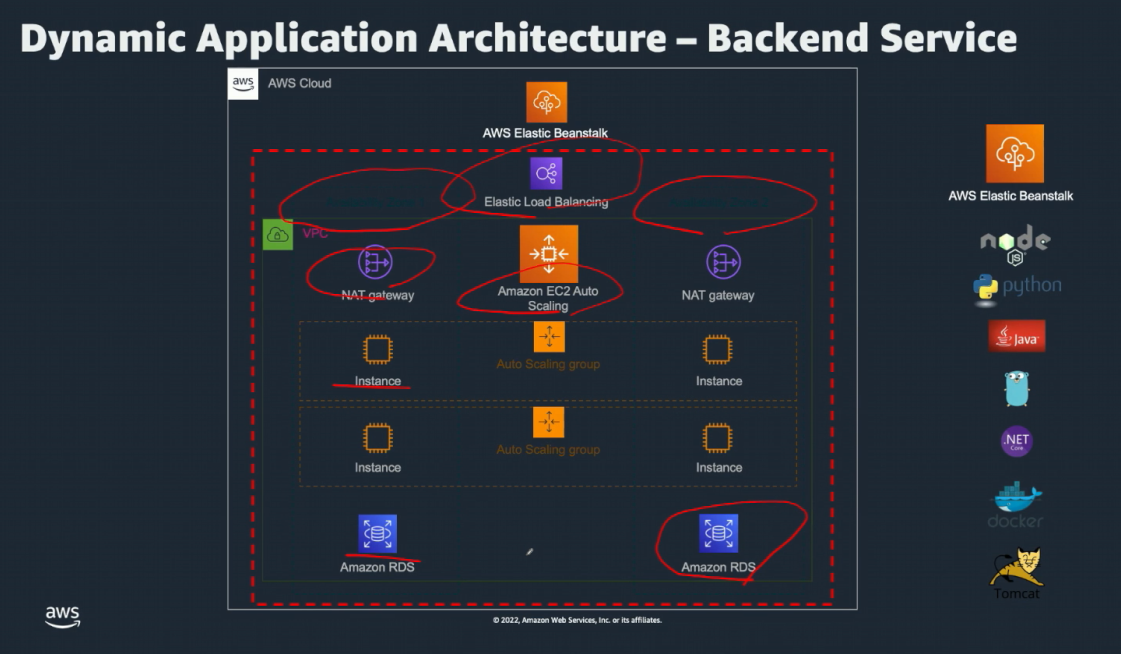Click the blue Go gopher mascot

(x=1016, y=388)
